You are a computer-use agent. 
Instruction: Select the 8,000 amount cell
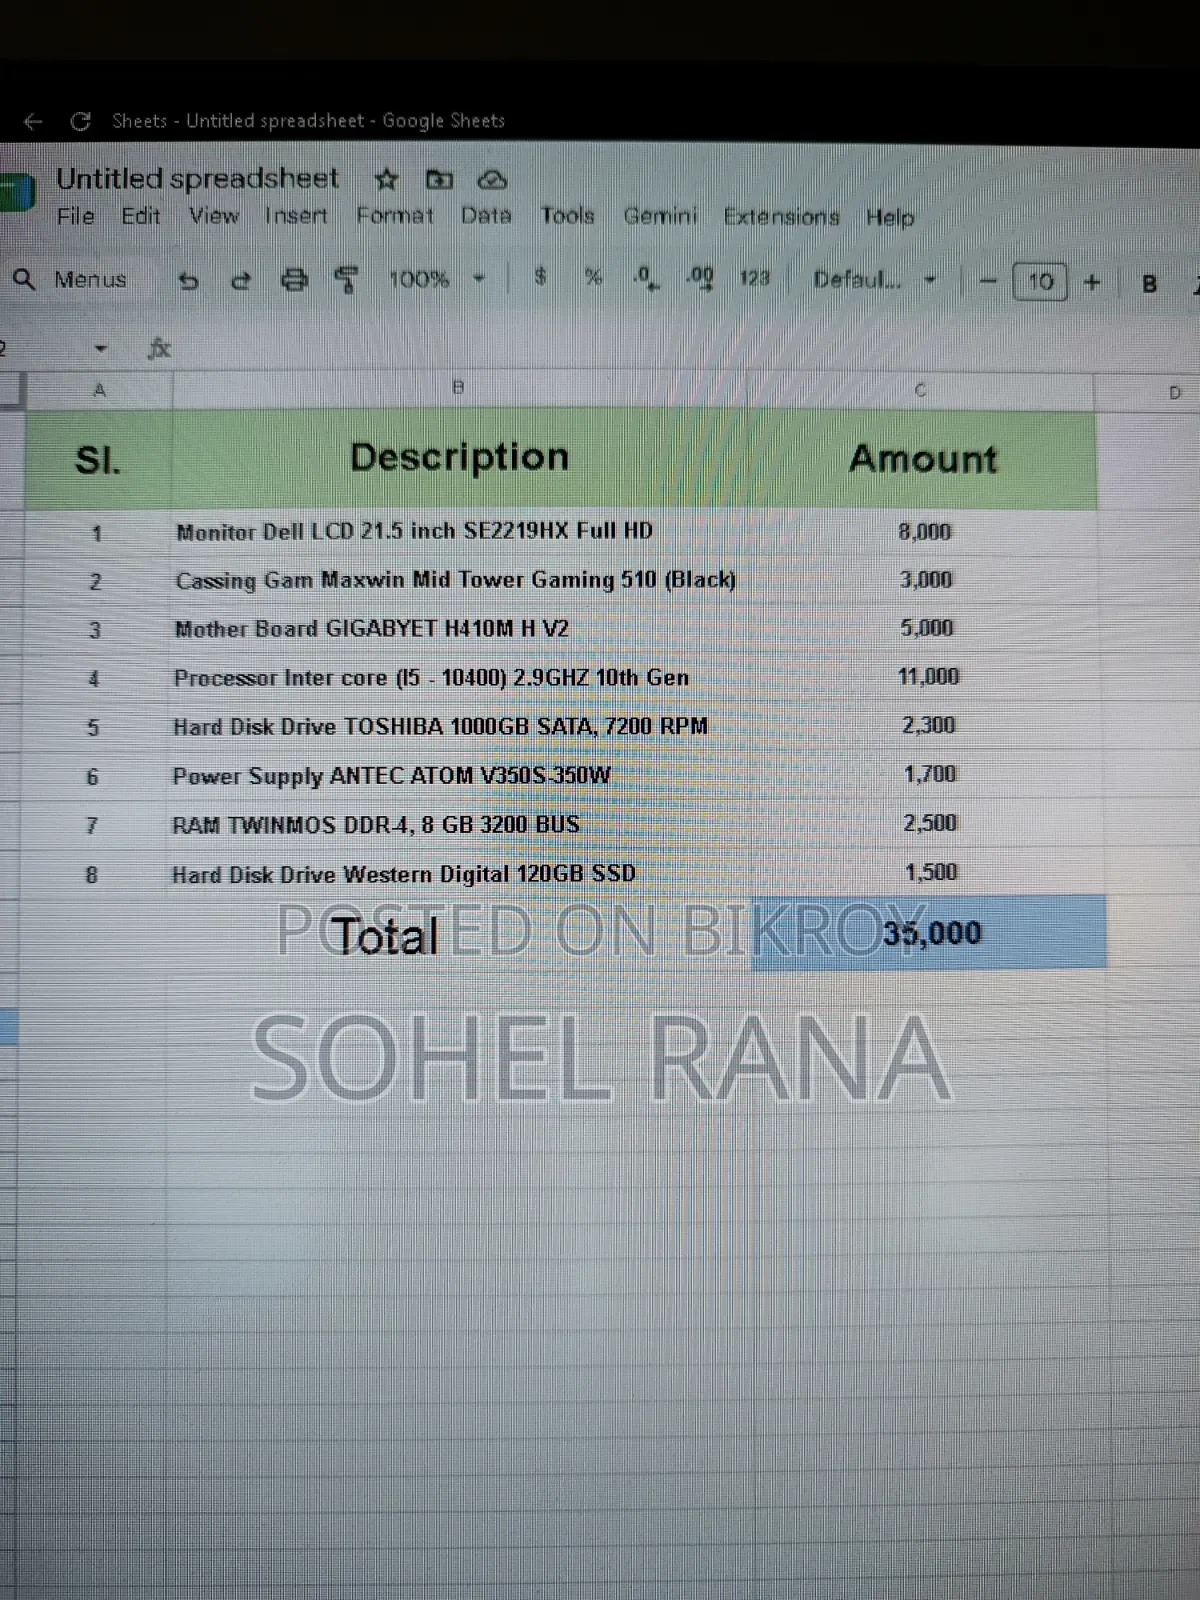pos(924,532)
